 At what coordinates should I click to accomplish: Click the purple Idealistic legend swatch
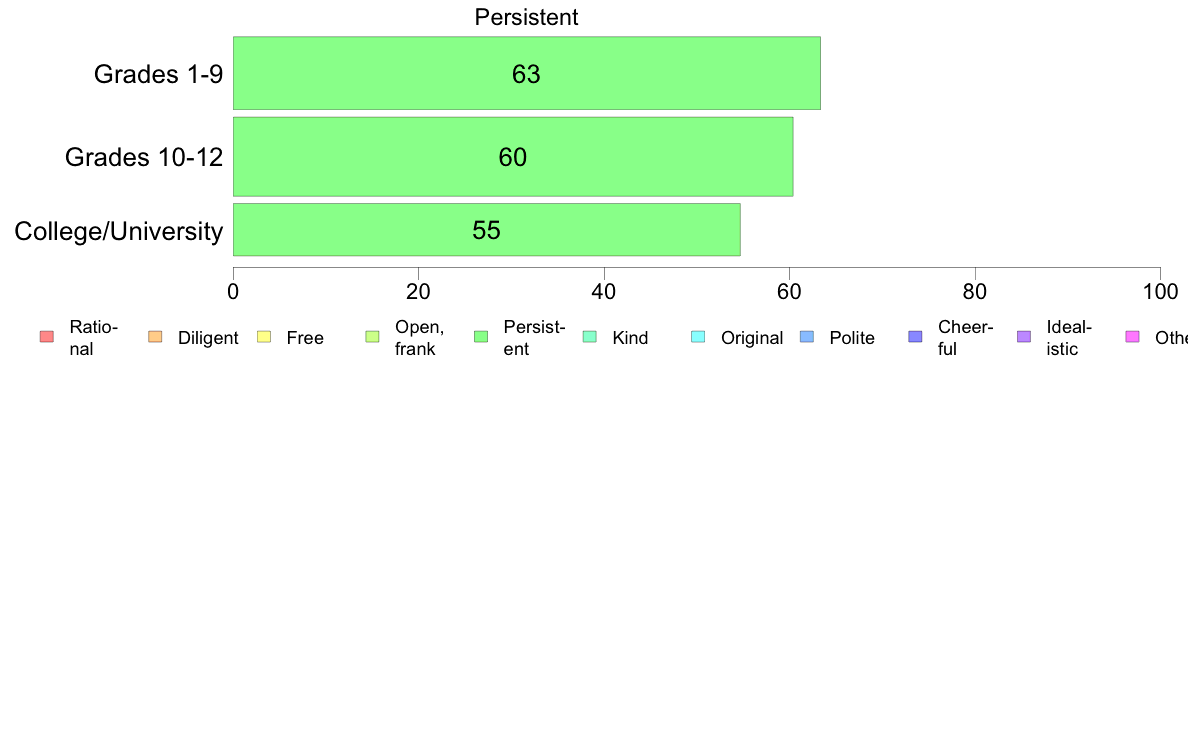click(1024, 337)
